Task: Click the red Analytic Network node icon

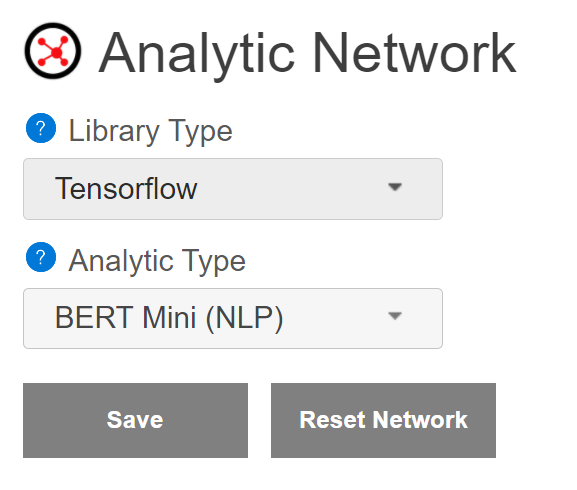Action: pos(53,52)
